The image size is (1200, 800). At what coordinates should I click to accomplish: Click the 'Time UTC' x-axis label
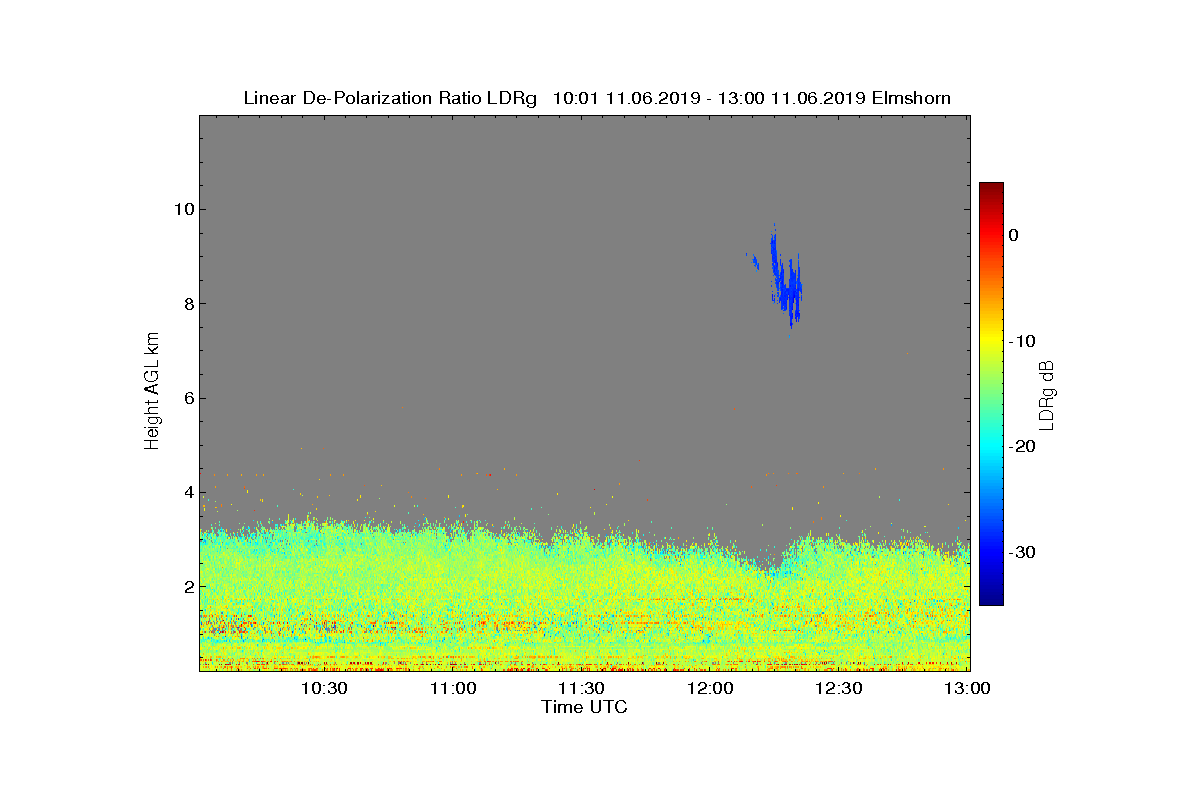point(584,707)
